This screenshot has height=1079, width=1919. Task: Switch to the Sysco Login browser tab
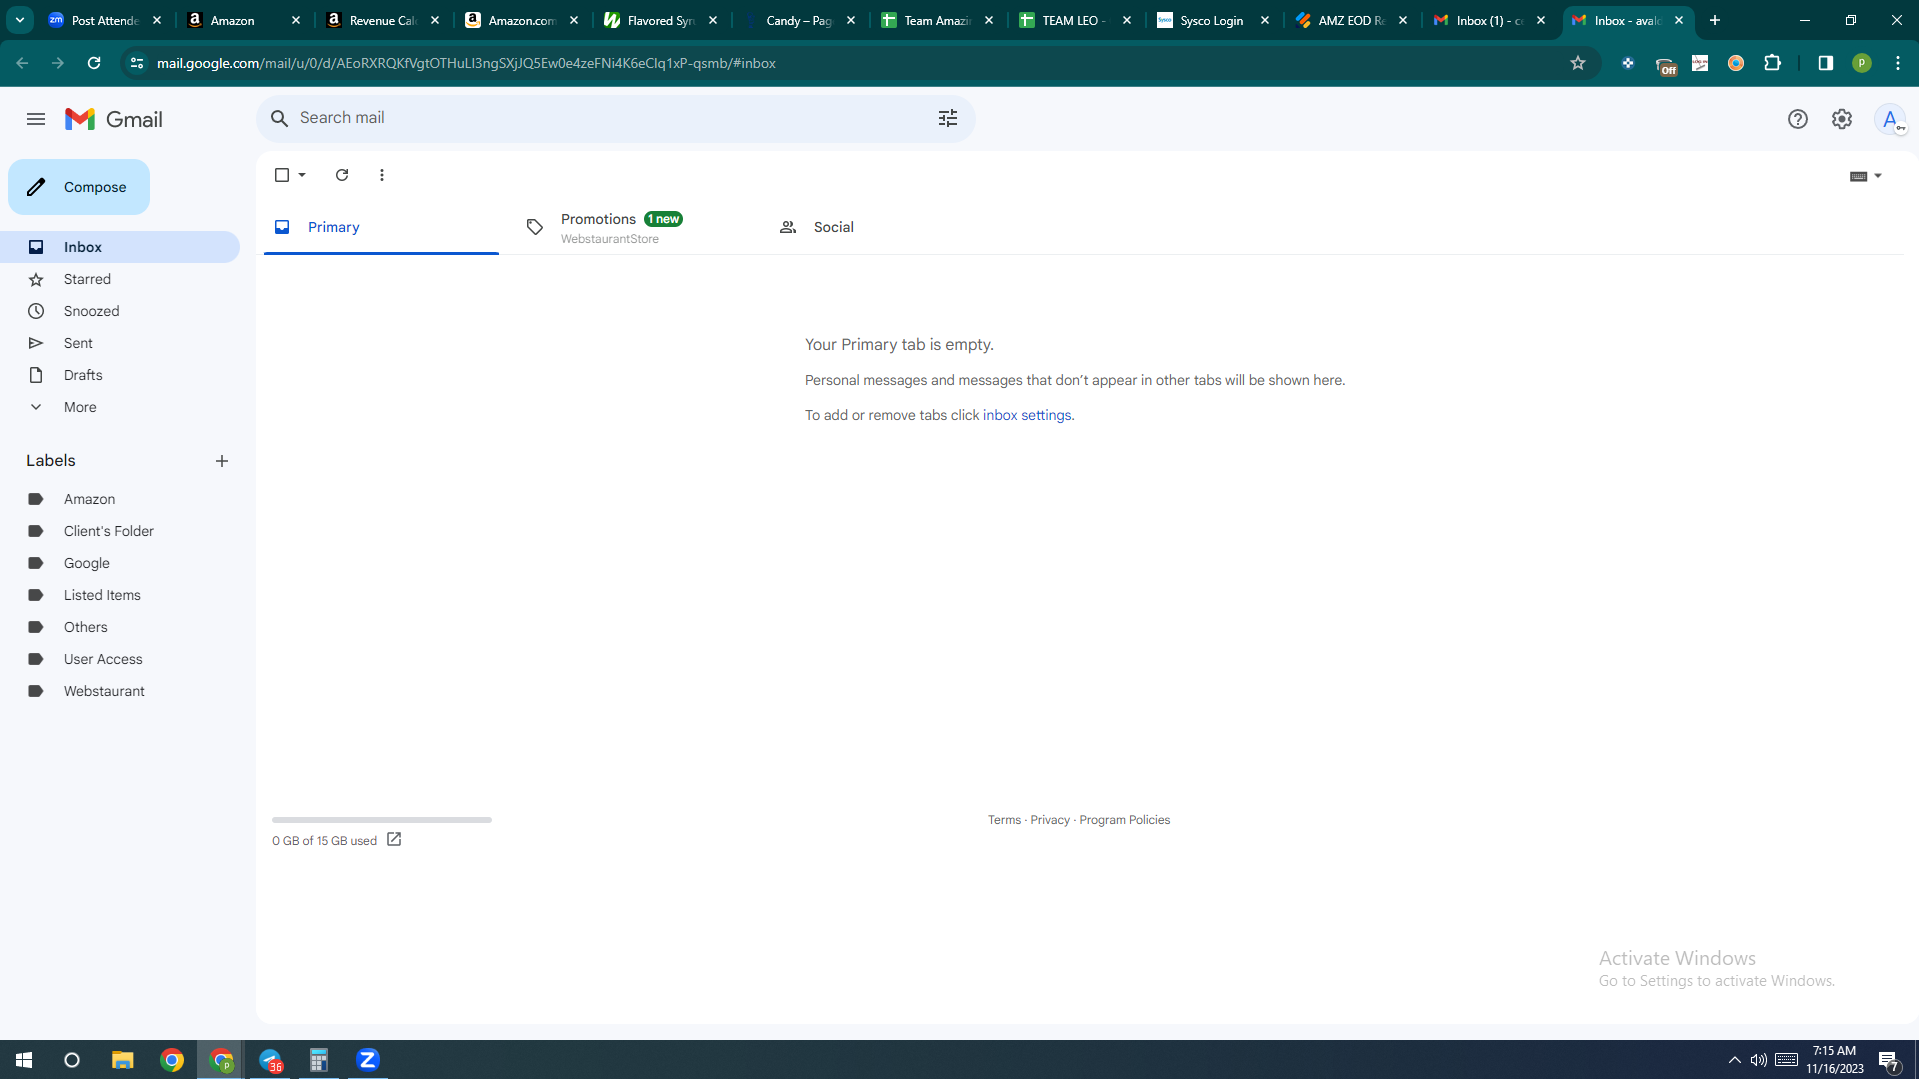click(x=1213, y=20)
